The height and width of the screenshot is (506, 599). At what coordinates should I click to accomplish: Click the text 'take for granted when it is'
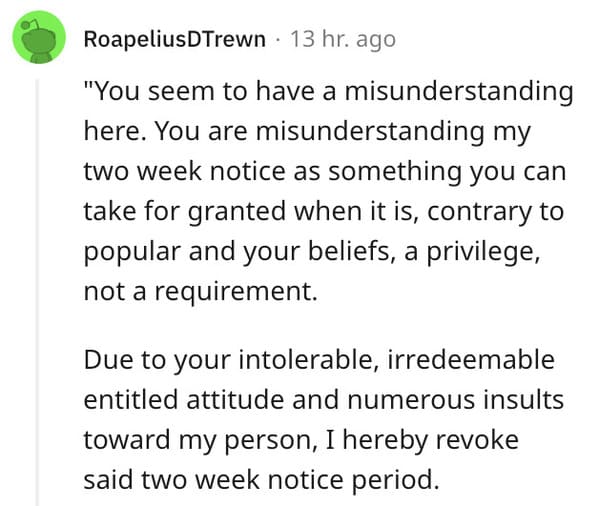click(x=249, y=211)
